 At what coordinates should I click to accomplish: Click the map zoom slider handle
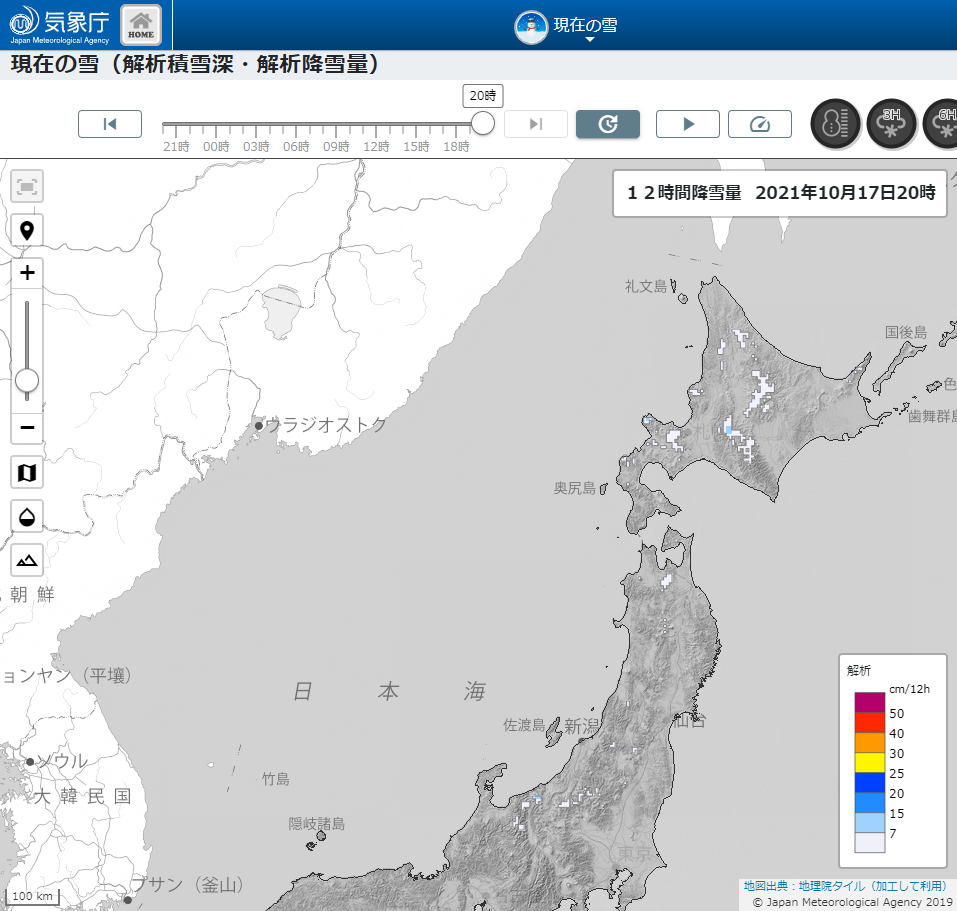[x=27, y=380]
